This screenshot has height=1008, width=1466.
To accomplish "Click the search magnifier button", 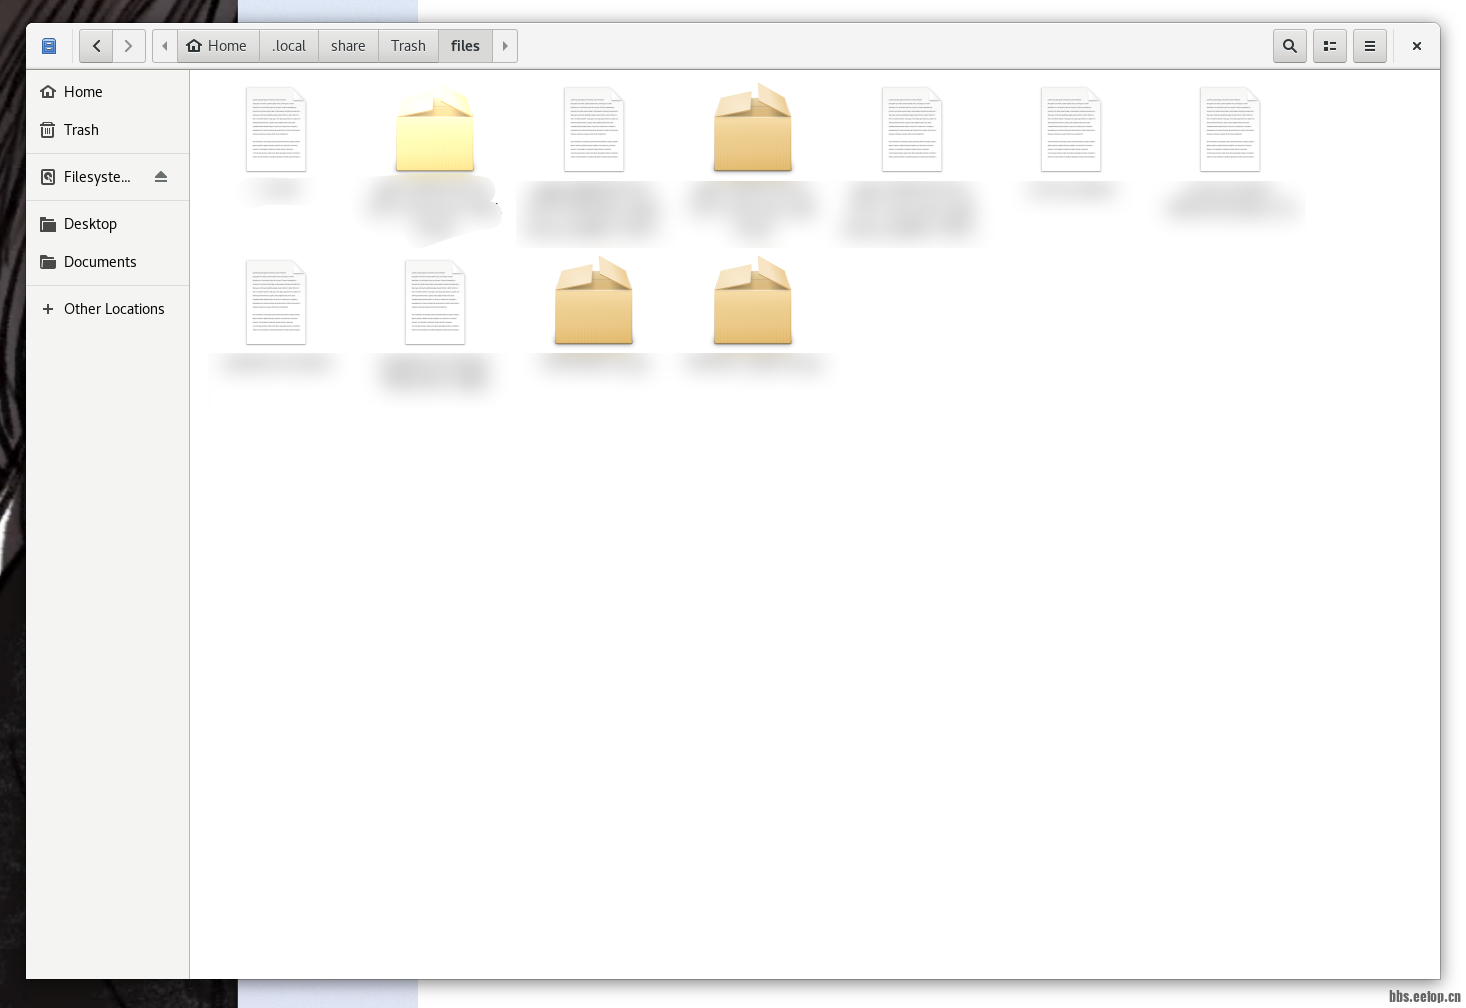I will pyautogui.click(x=1289, y=46).
